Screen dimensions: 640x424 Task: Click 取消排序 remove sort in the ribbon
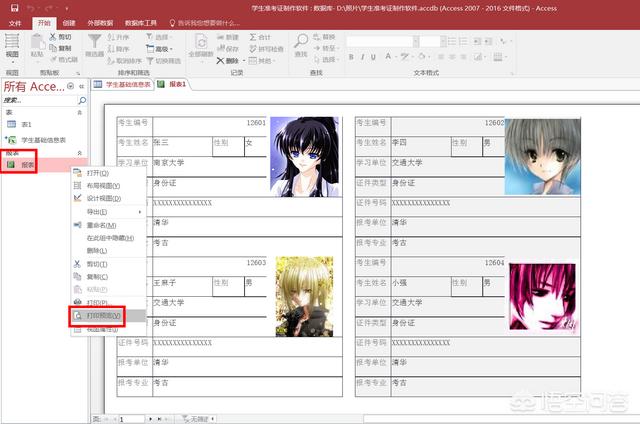coord(124,60)
